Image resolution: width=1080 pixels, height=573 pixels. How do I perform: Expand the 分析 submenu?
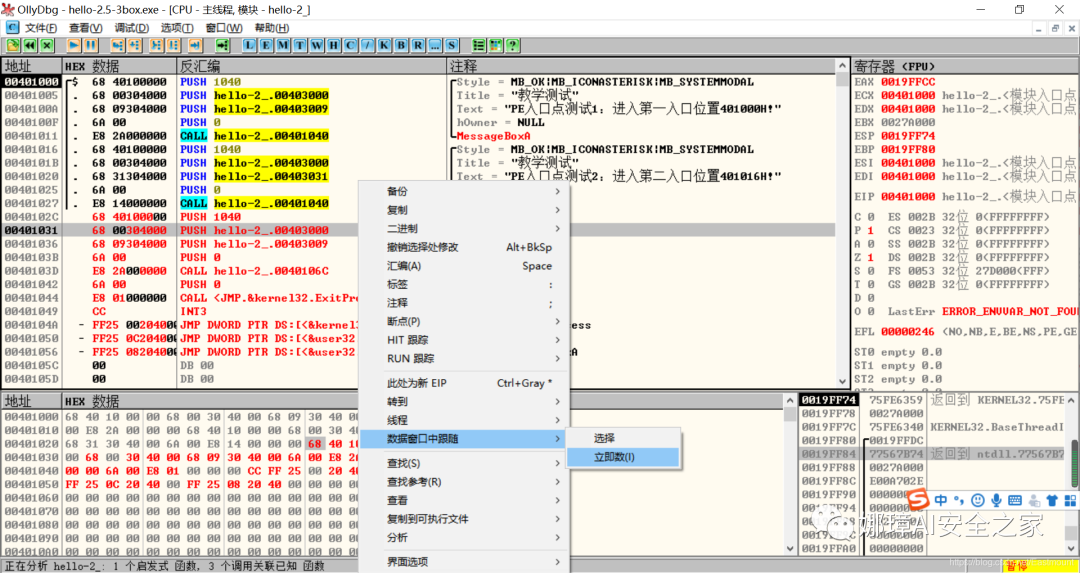[465, 537]
